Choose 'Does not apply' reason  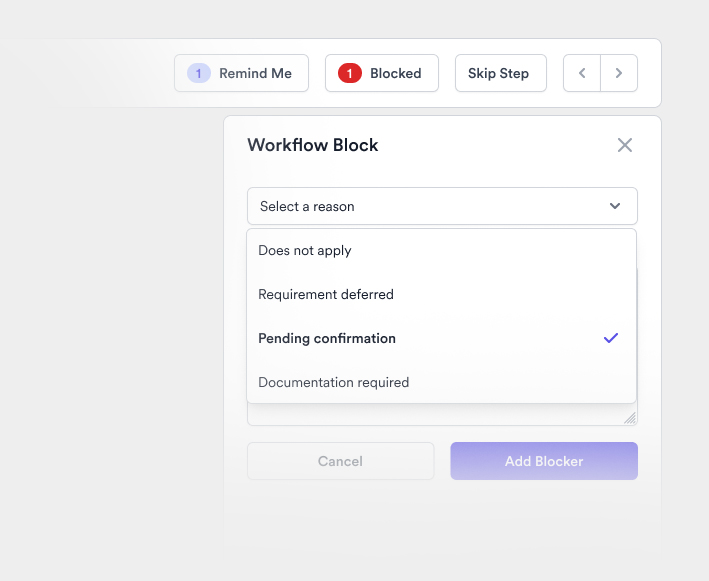point(305,250)
